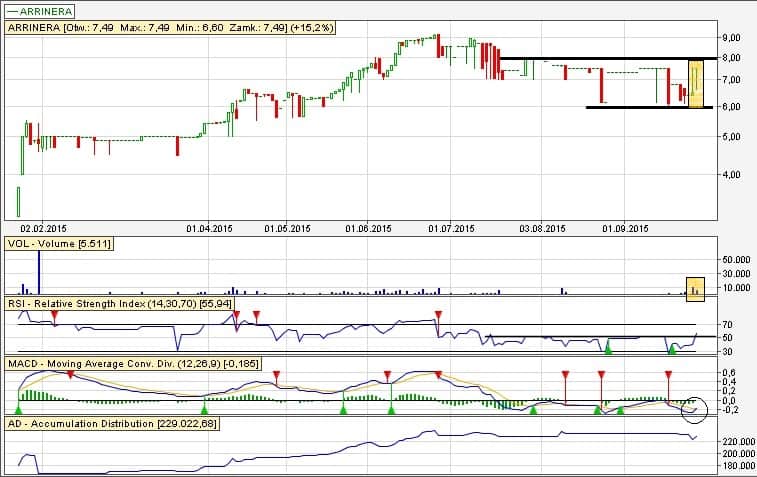The width and height of the screenshot is (757, 477).
Task: Click the 02.02.2015 date axis label
Action: [41, 228]
